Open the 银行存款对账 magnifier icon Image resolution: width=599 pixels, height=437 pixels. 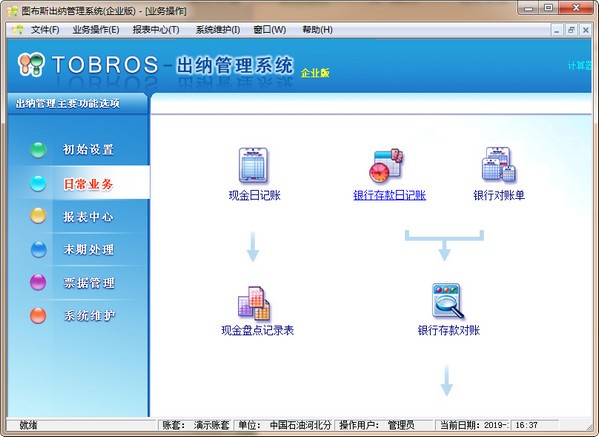pos(447,301)
